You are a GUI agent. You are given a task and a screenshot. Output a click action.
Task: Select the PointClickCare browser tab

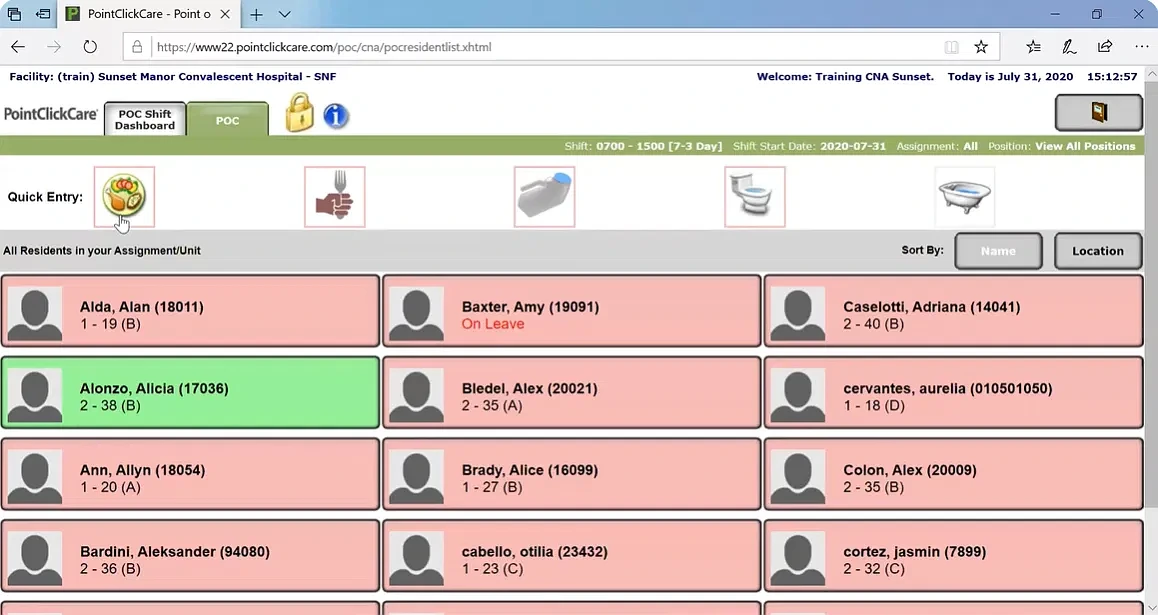coord(148,14)
